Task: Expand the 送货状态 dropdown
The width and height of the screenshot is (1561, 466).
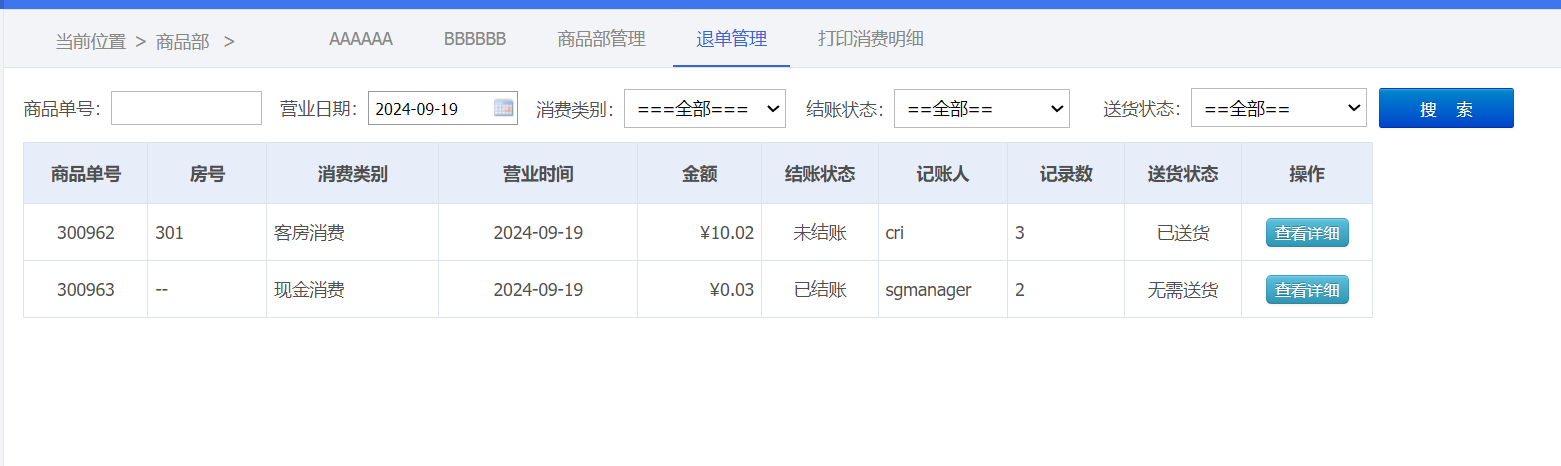Action: click(1279, 108)
